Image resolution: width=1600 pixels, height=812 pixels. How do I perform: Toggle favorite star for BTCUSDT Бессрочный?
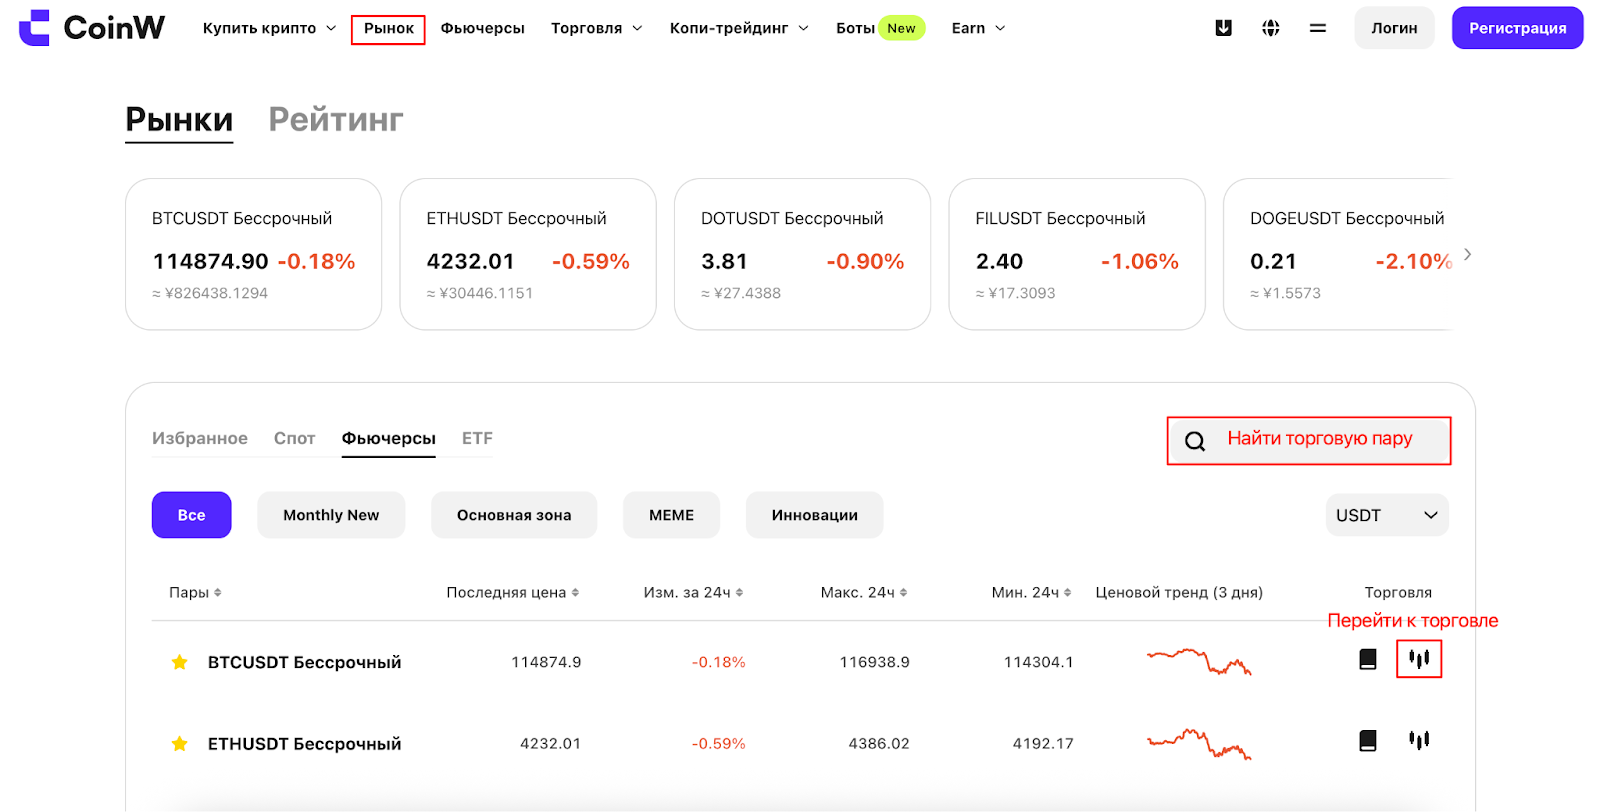tap(180, 662)
